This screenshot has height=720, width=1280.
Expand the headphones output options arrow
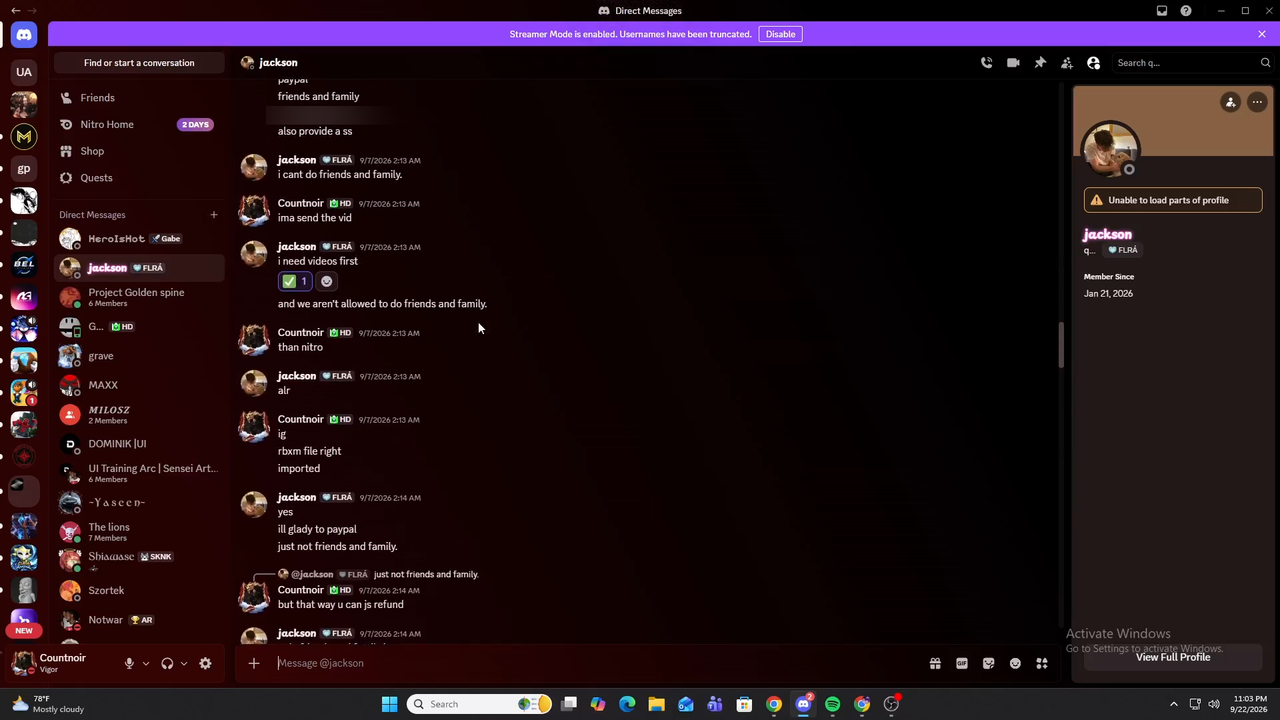184,663
